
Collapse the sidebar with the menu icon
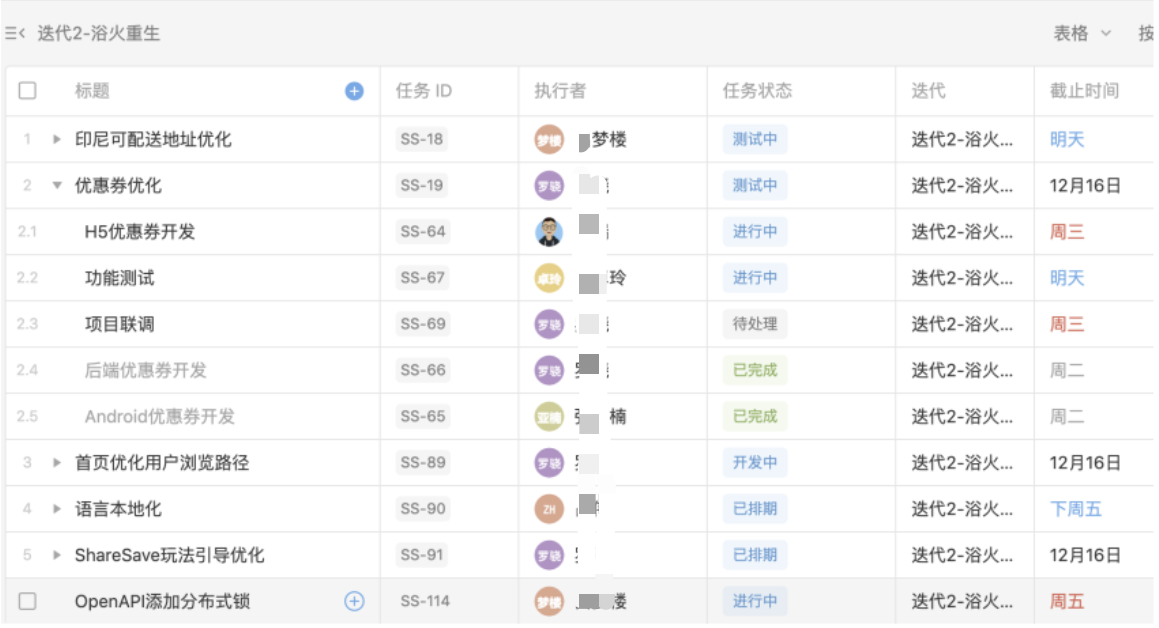point(15,33)
